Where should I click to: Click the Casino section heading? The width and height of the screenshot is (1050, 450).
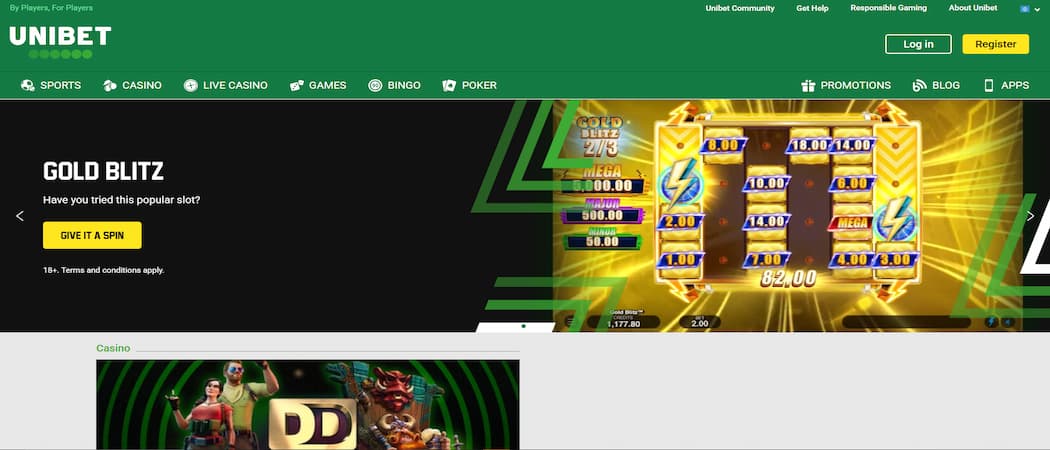click(x=113, y=348)
